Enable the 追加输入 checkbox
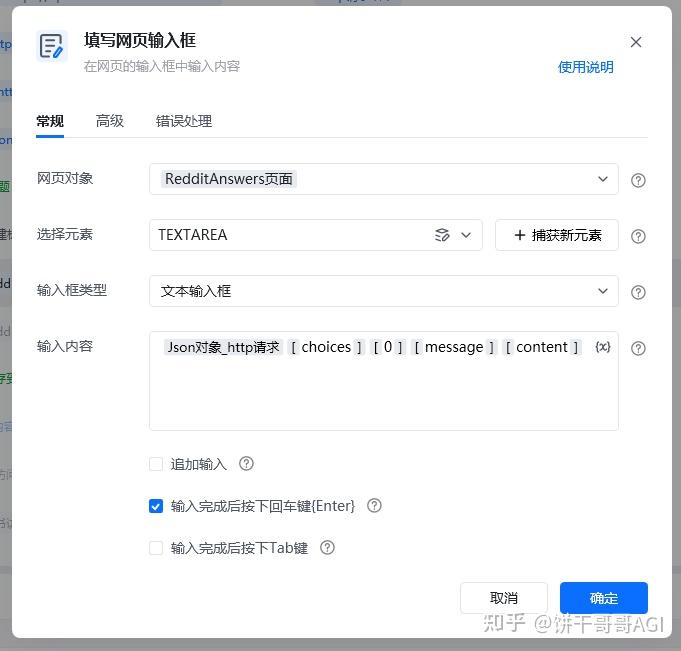681x651 pixels. point(156,464)
